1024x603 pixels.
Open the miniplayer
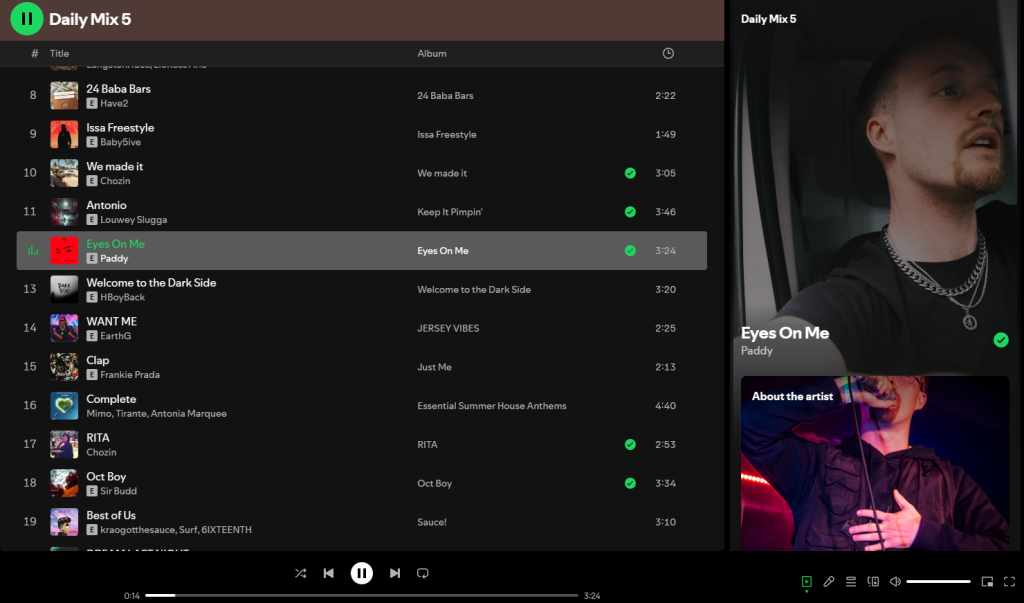pos(987,581)
